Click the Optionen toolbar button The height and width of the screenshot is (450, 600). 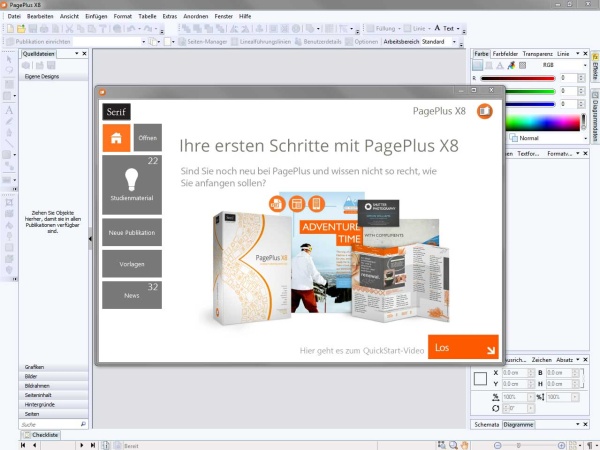[x=362, y=42]
